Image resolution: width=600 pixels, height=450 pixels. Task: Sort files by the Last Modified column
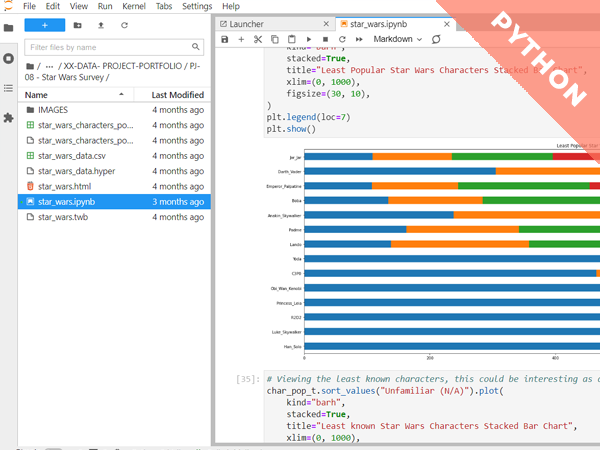pos(178,95)
